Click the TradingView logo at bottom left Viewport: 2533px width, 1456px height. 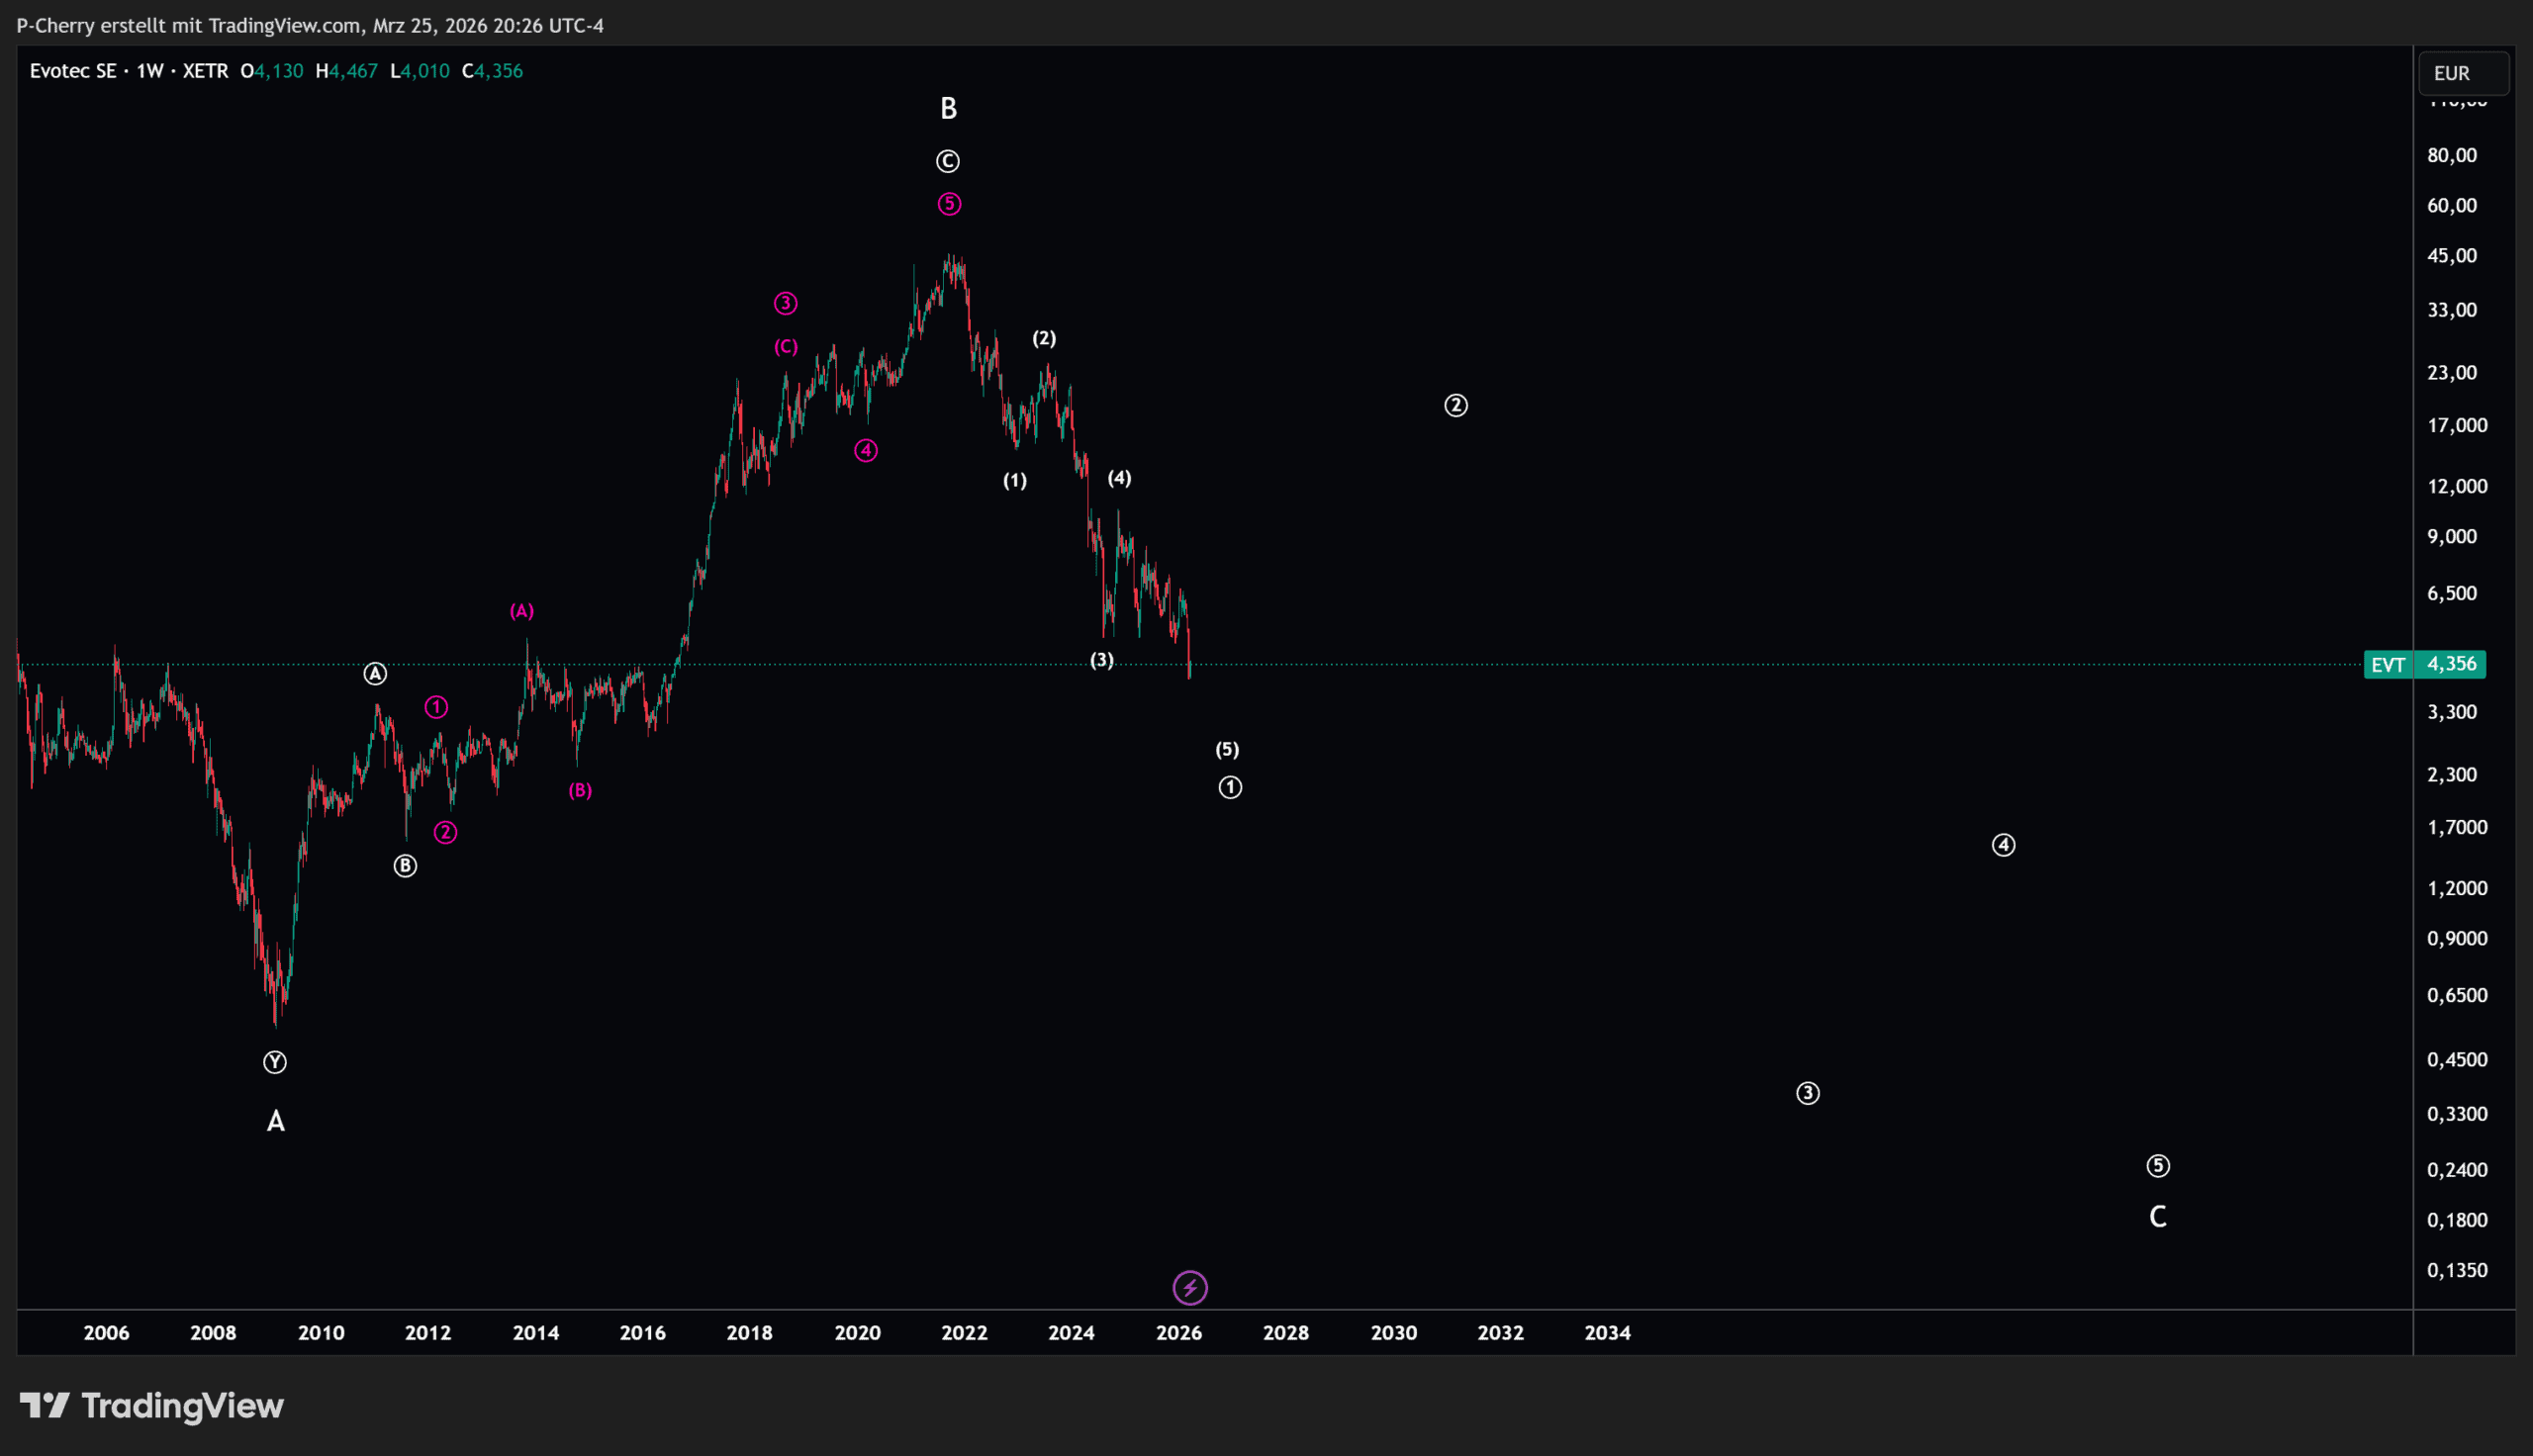pyautogui.click(x=152, y=1406)
